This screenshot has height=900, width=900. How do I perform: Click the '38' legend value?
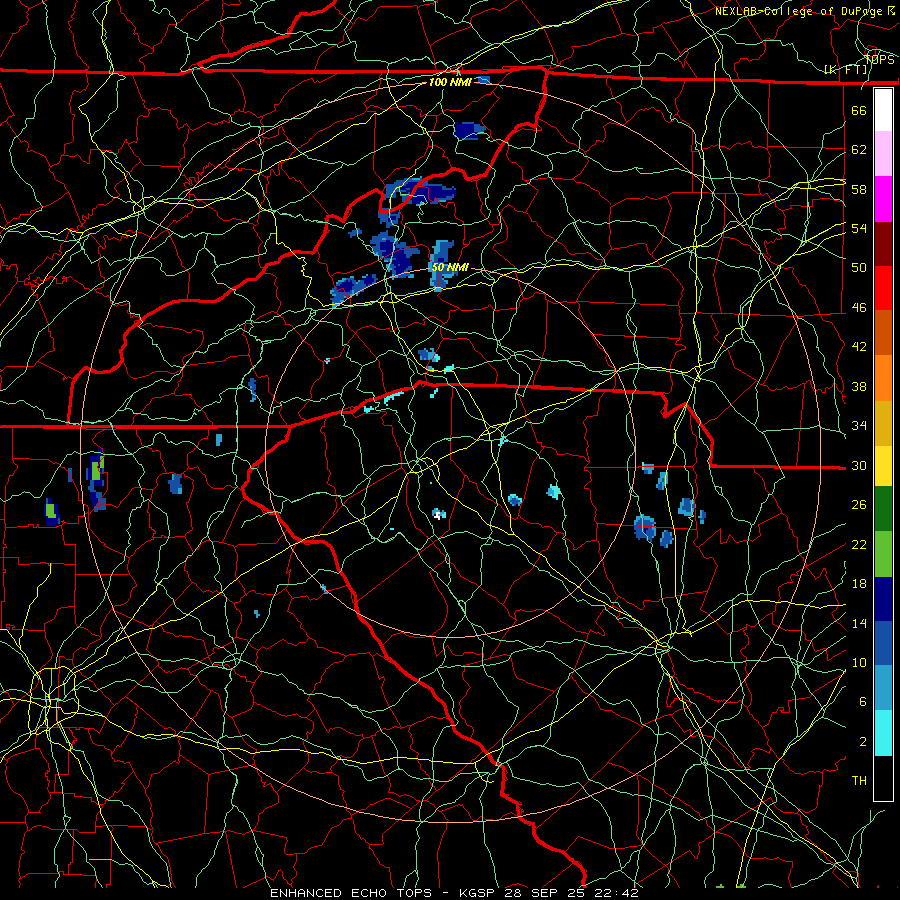tap(859, 386)
